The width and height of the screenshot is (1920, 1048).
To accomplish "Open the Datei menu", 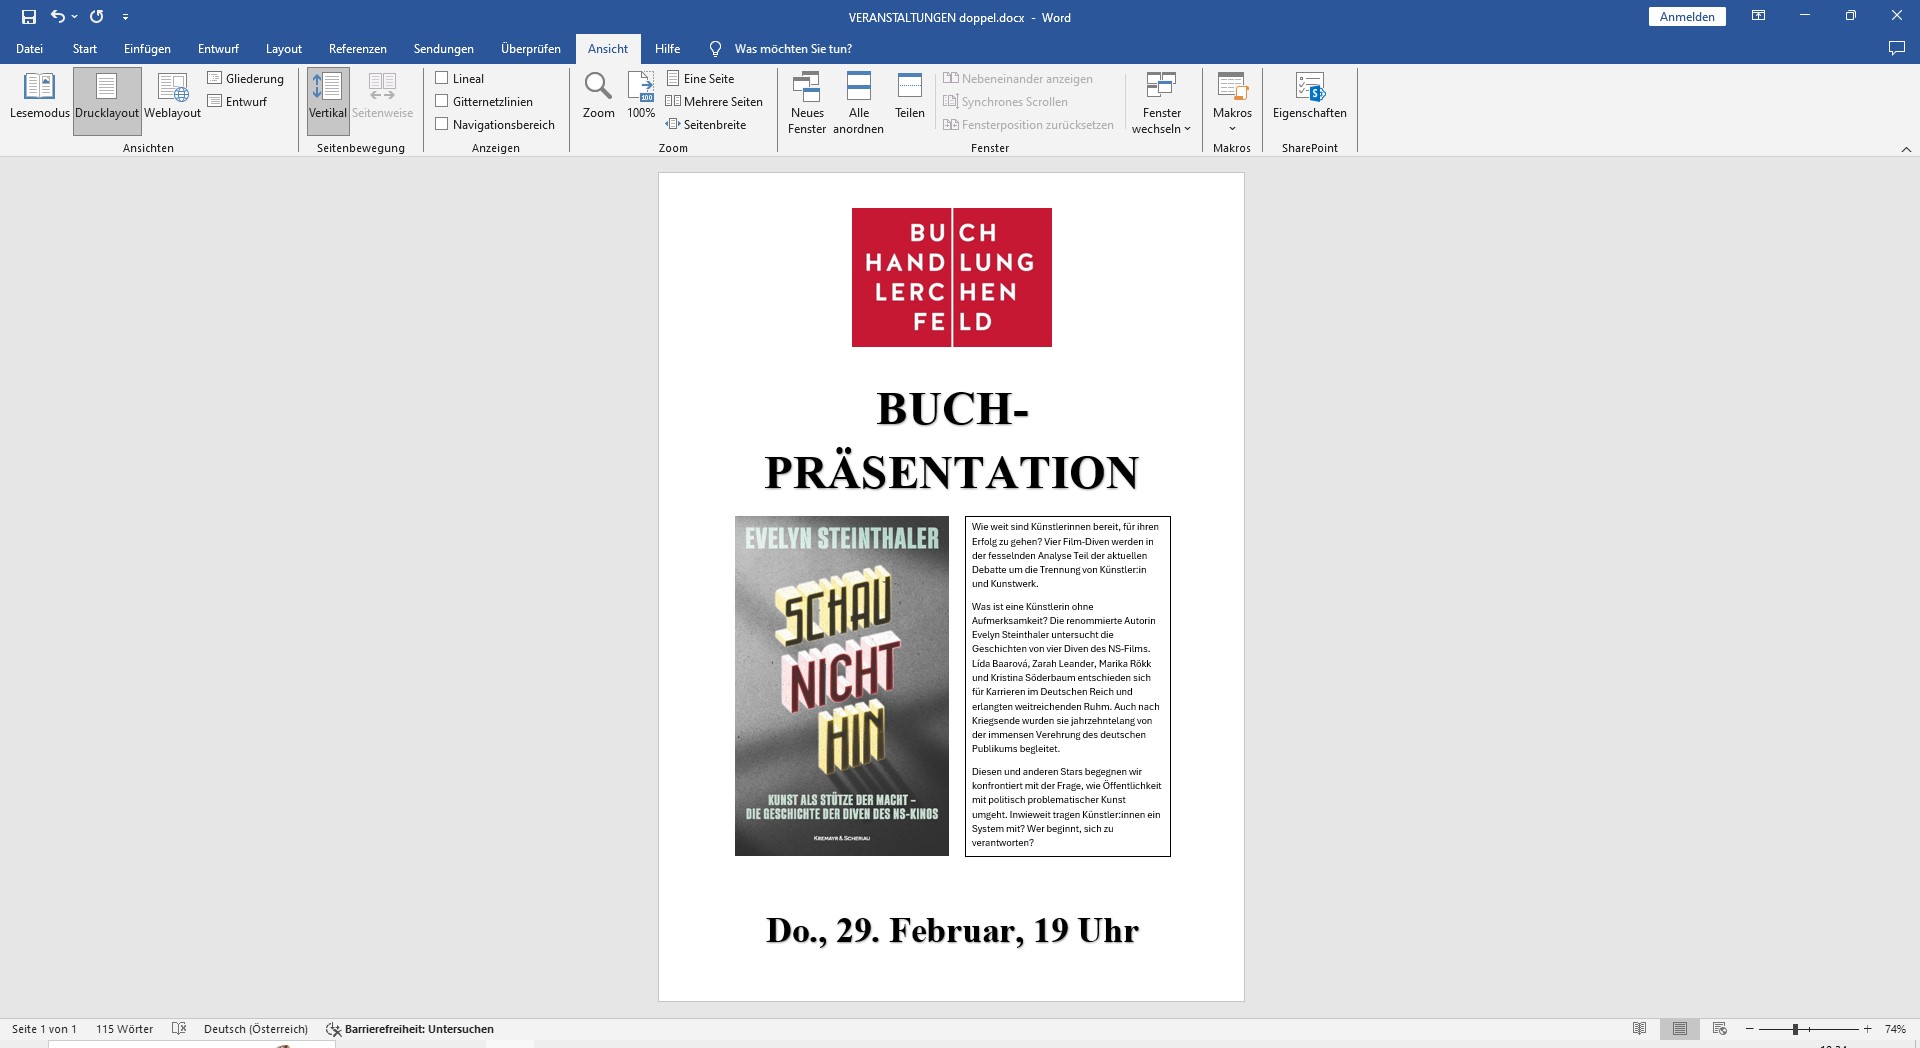I will [x=29, y=48].
